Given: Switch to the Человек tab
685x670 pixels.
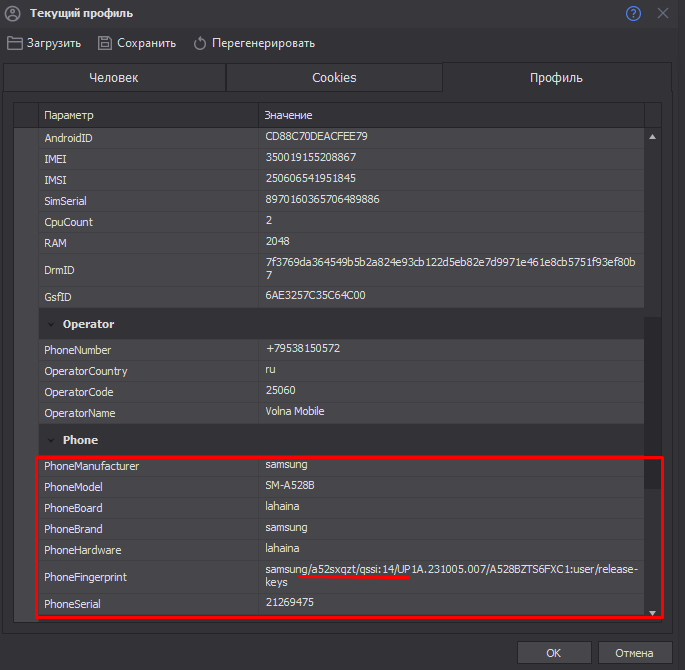Looking at the screenshot, I should point(114,78).
